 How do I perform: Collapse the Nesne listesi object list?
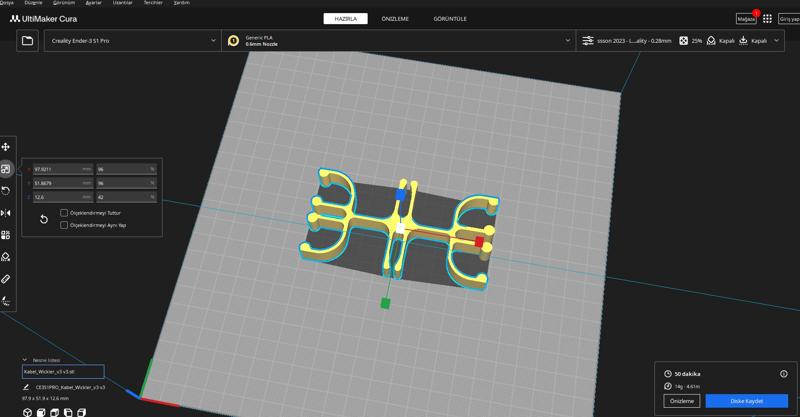point(24,360)
